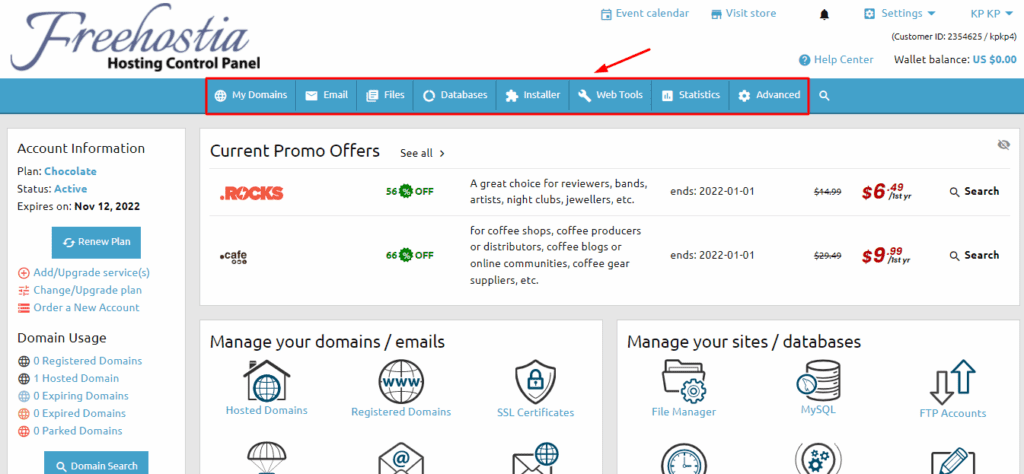Open the Files menu

pyautogui.click(x=385, y=95)
